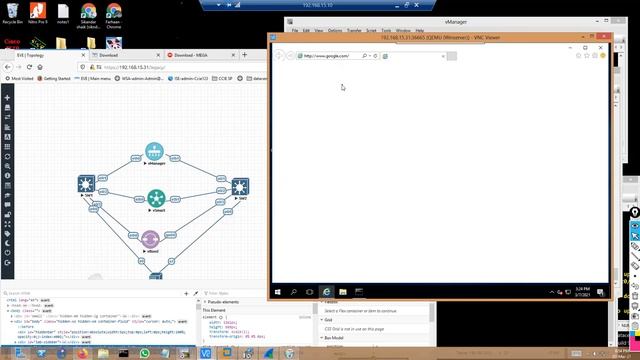Click the search magnifier in the IE address bar
Viewport: 640px width, 360px height.
pyautogui.click(x=364, y=56)
